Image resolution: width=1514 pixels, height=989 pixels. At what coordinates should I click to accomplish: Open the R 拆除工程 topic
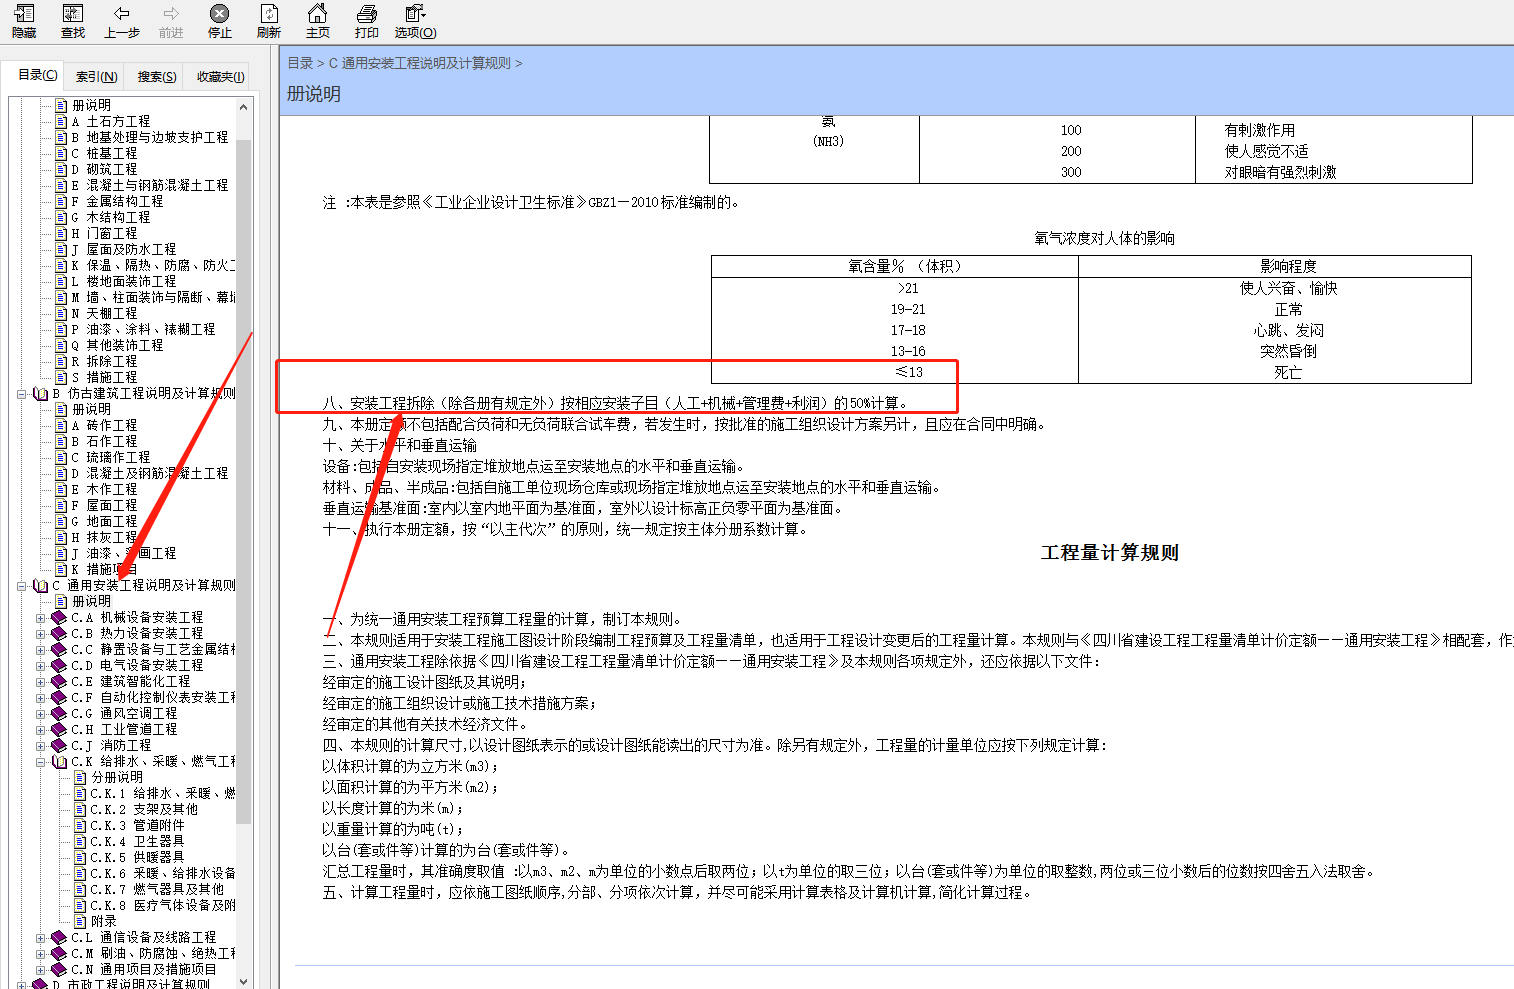click(x=104, y=361)
